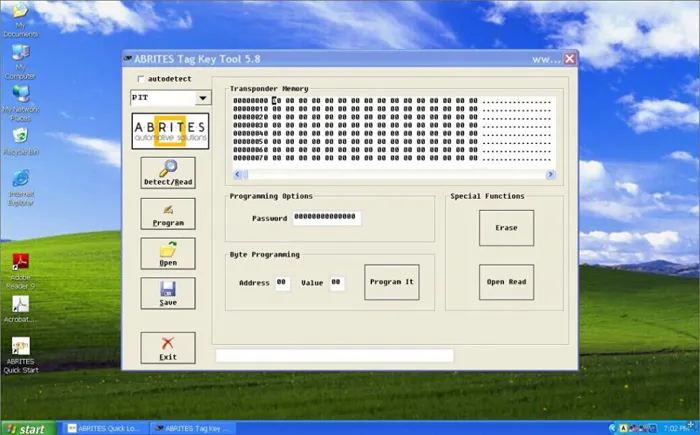Select Internet Explorer desktop icon

click(20, 188)
